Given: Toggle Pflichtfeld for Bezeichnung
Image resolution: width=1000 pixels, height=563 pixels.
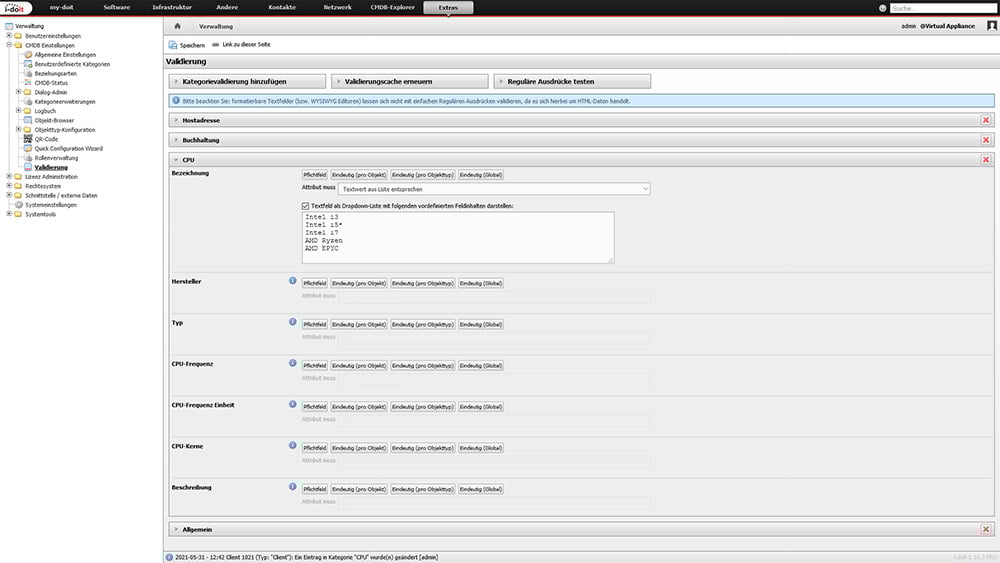Looking at the screenshot, I should 315,174.
